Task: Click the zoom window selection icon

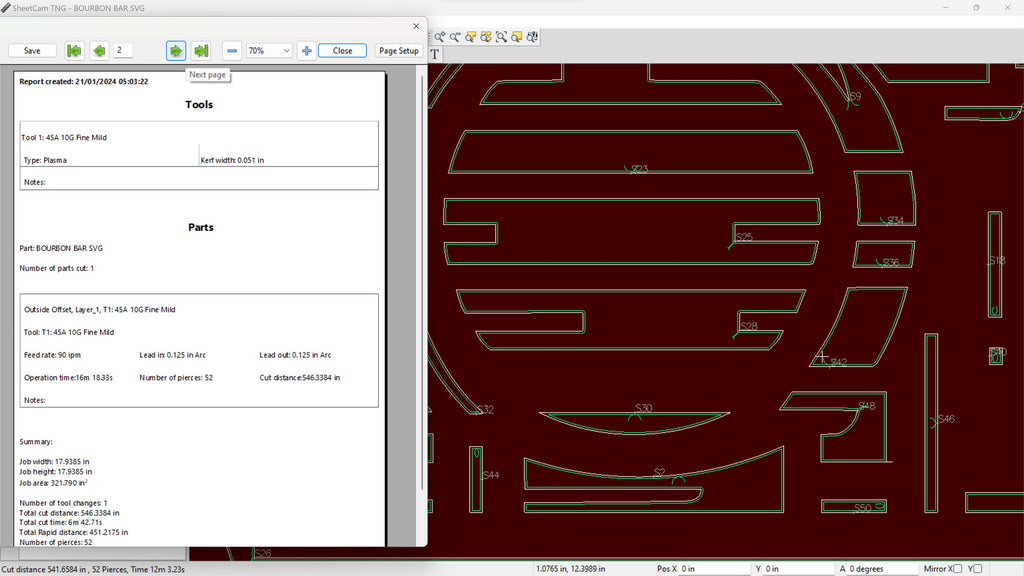Action: coord(502,37)
